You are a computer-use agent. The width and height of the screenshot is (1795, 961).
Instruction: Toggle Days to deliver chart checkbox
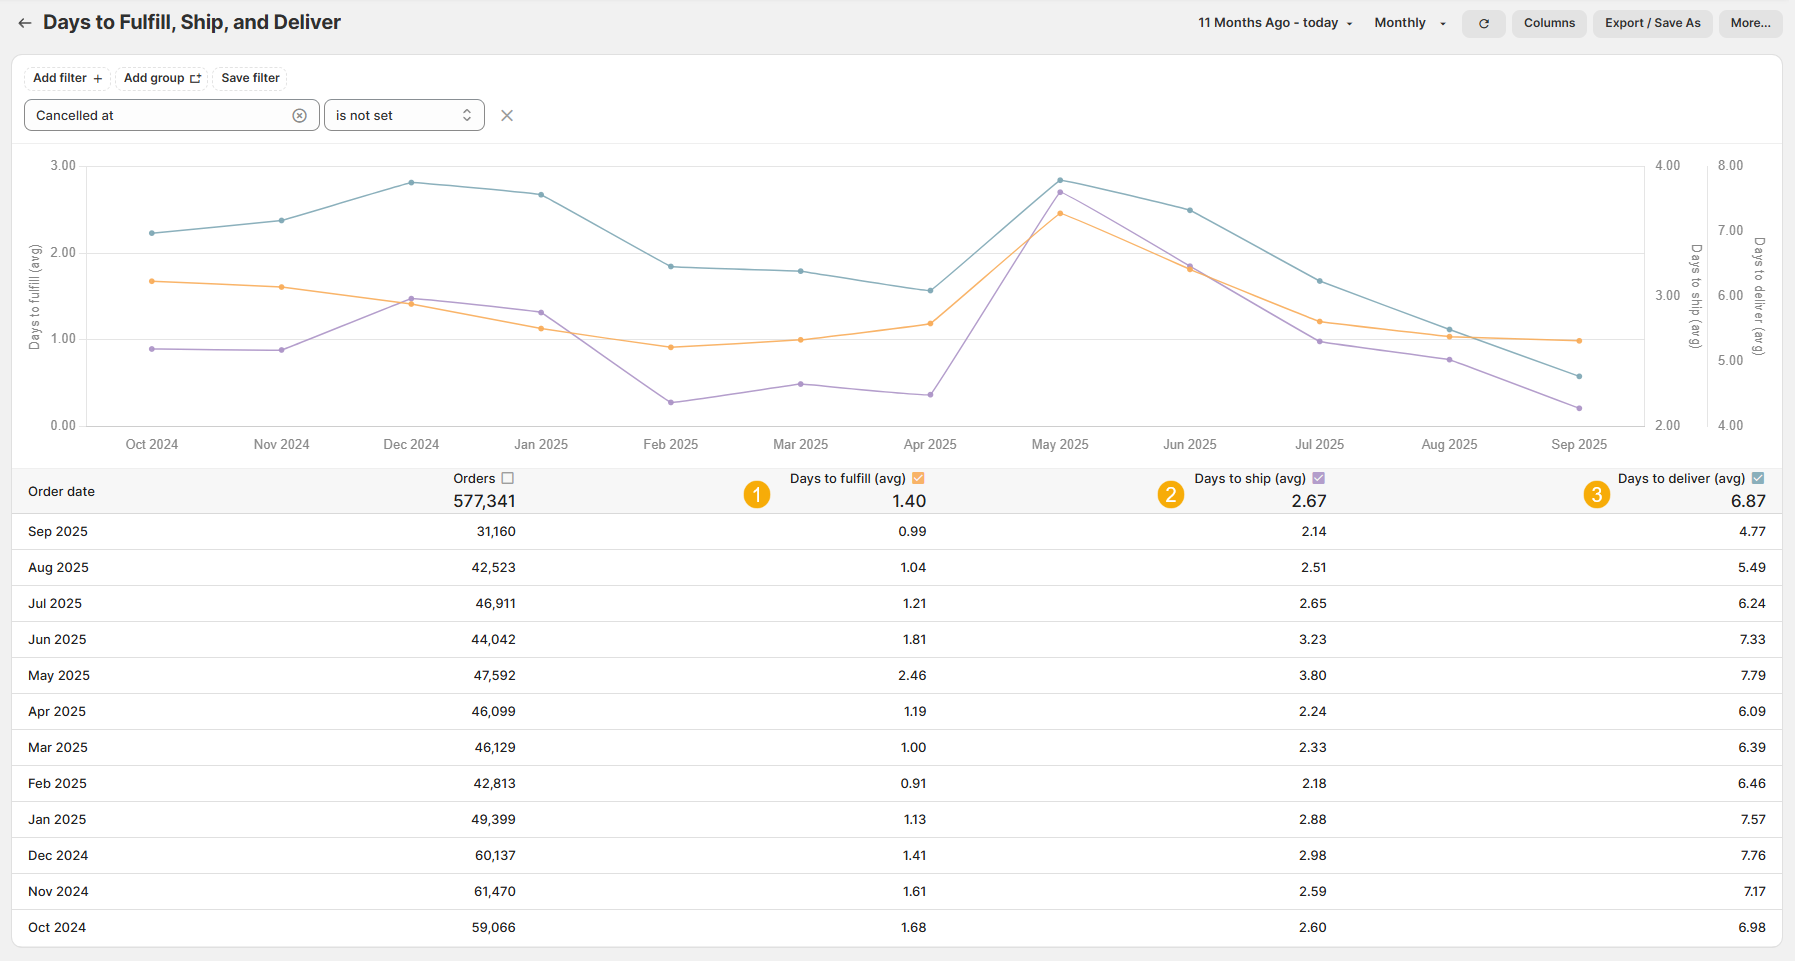(1758, 478)
